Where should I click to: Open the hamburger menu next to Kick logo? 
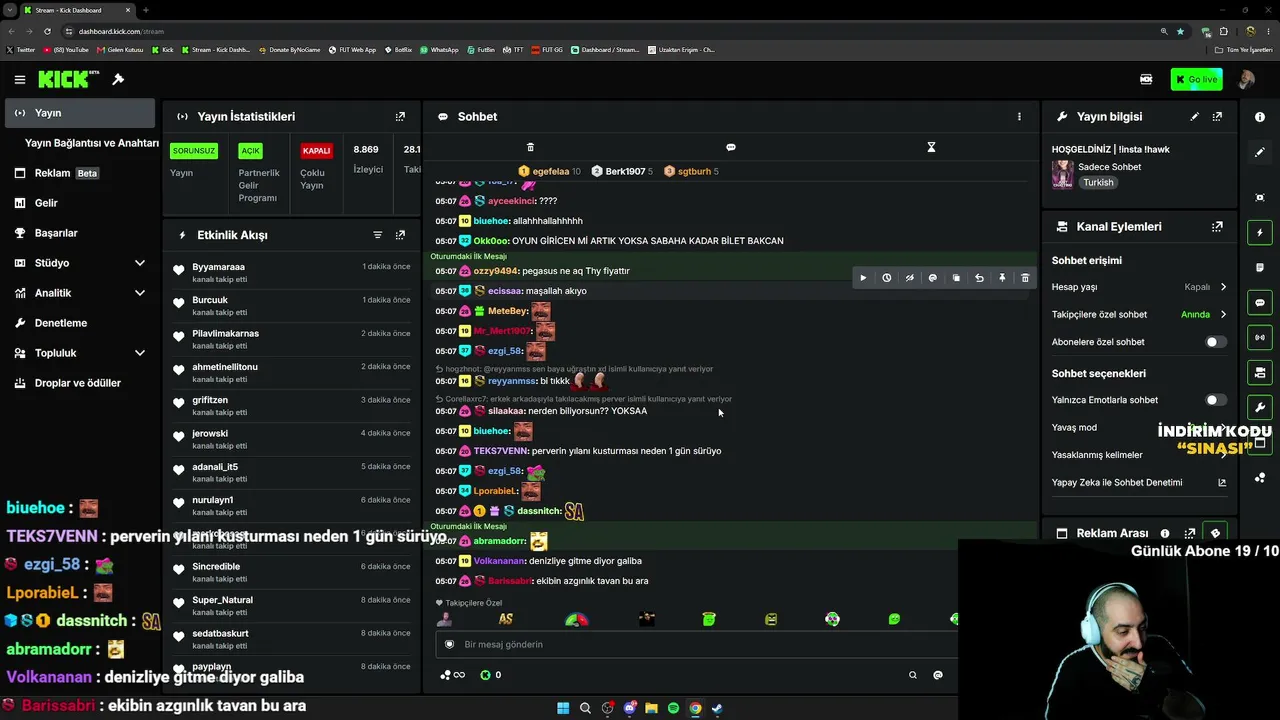click(20, 80)
